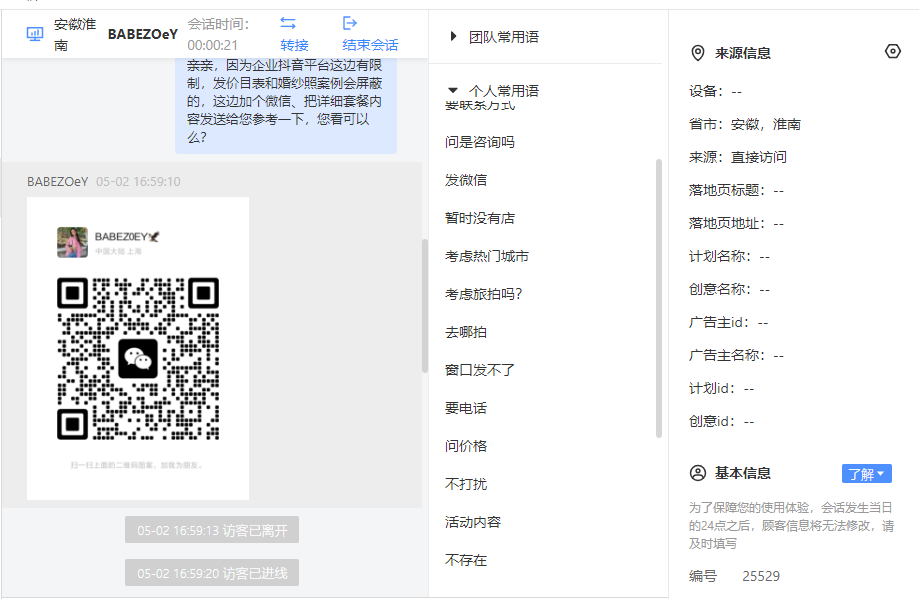Image resolution: width=919 pixels, height=599 pixels.
Task: Choose the 要电话 quick phrase
Action: pos(466,408)
